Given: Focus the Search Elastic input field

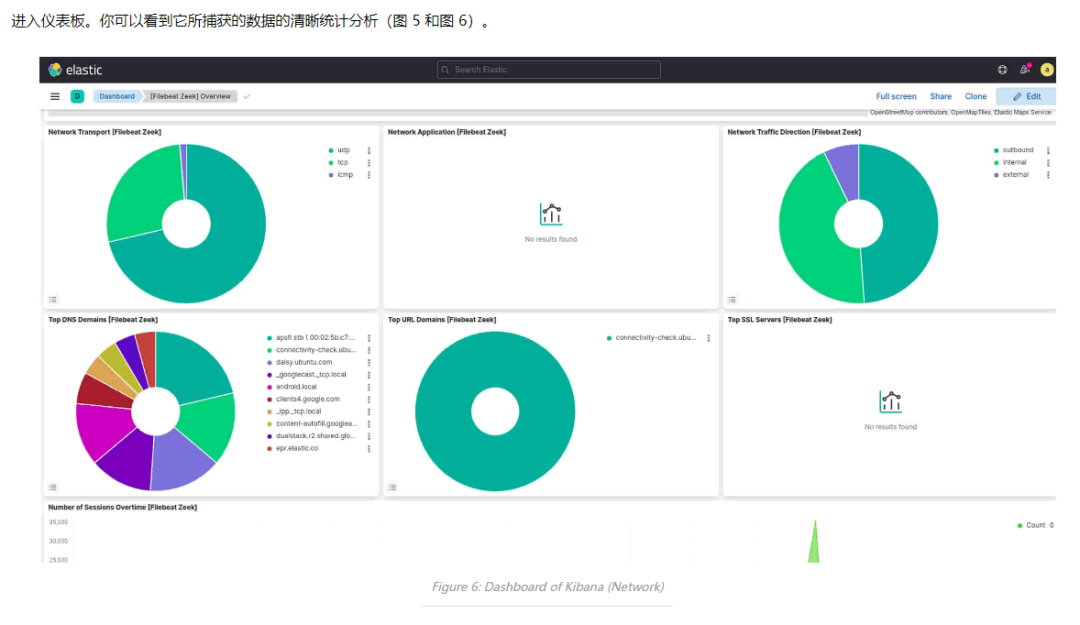Looking at the screenshot, I should click(549, 70).
